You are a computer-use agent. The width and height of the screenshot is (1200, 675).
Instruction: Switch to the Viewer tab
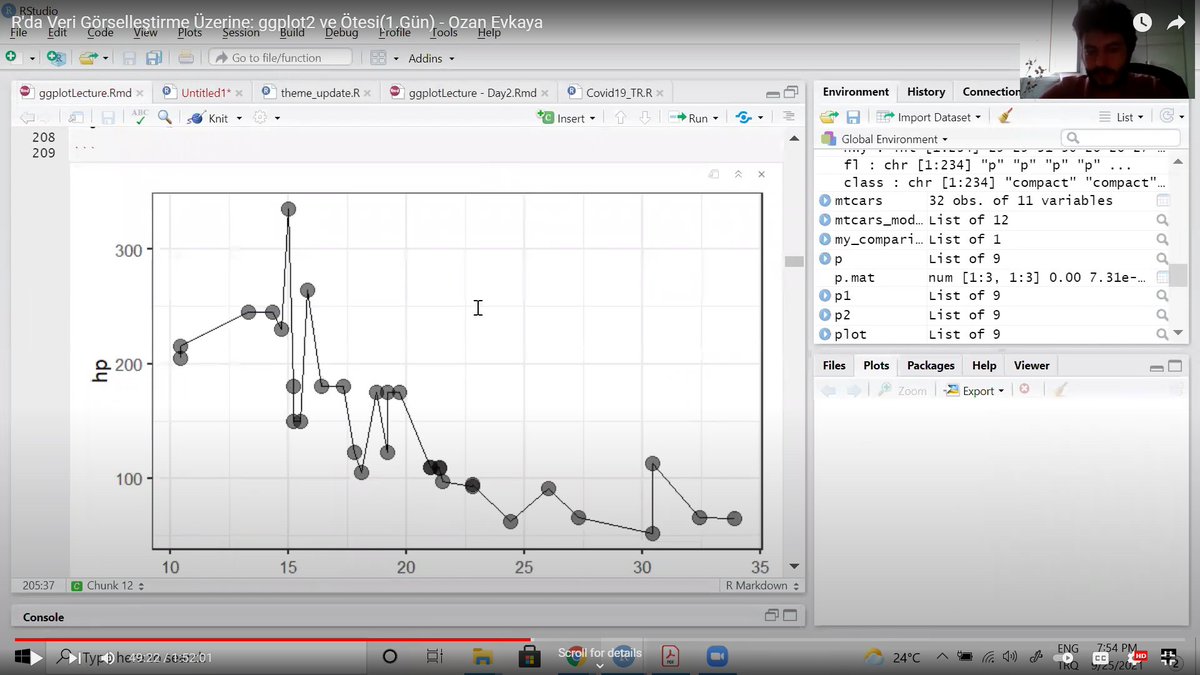click(x=1031, y=365)
